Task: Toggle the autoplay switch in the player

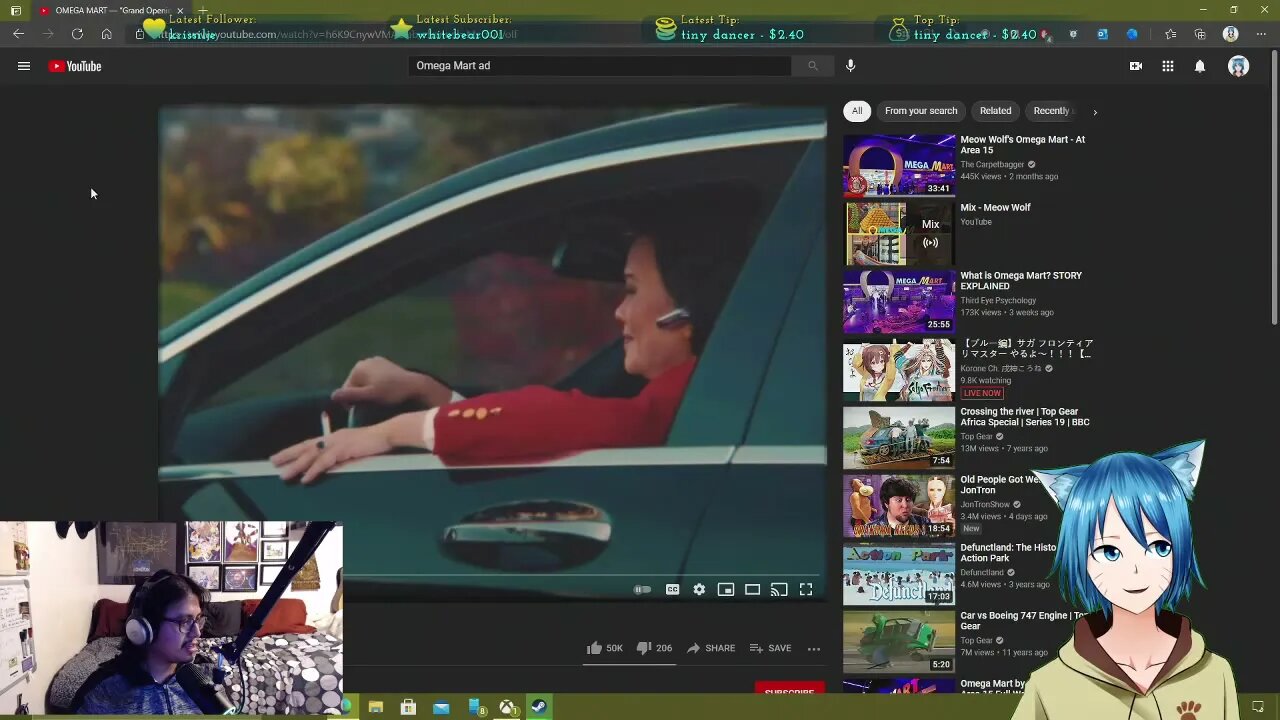Action: 643,590
